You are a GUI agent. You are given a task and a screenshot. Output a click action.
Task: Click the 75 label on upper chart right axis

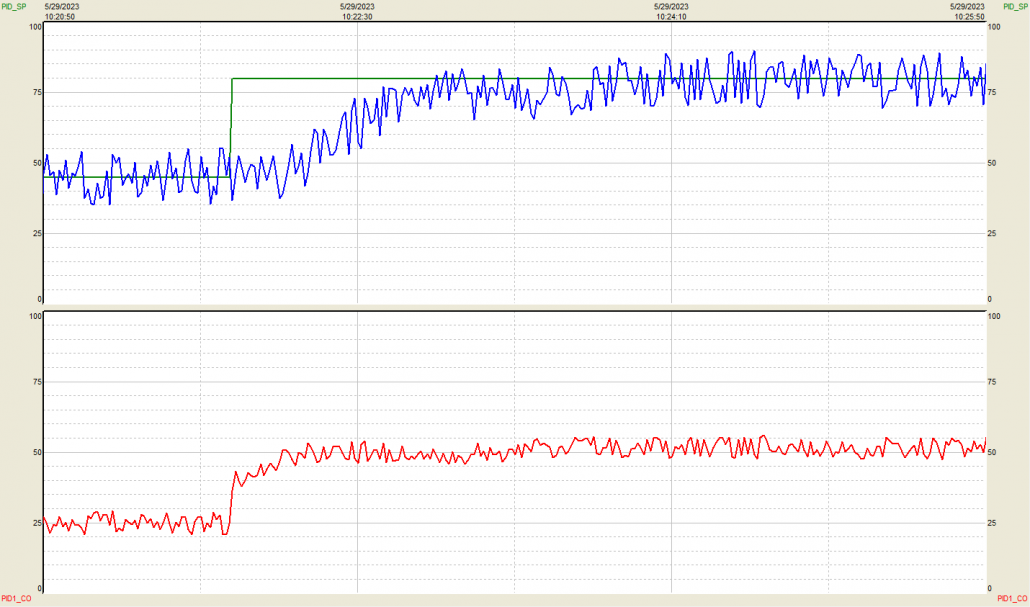click(993, 92)
